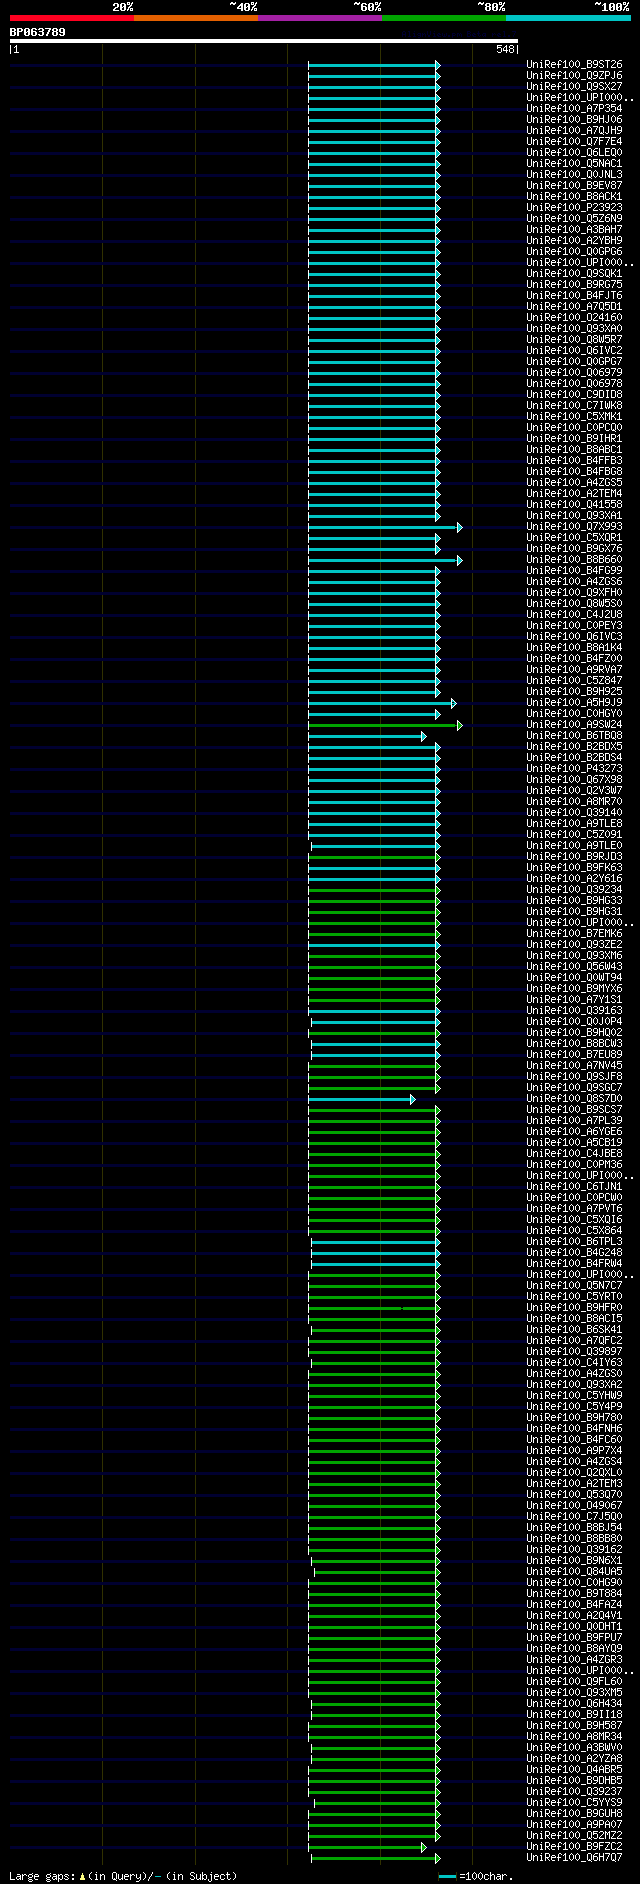This screenshot has width=640, height=1884.
Task: Select label UniRef100_B9RG75
Action: click(x=574, y=285)
